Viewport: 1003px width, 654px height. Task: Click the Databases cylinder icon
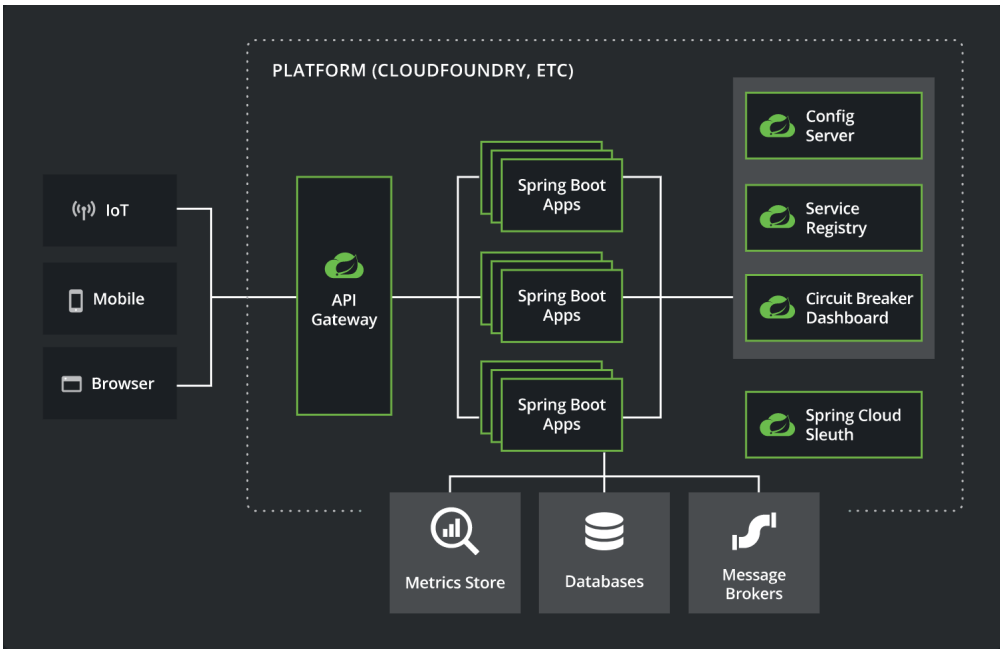604,531
